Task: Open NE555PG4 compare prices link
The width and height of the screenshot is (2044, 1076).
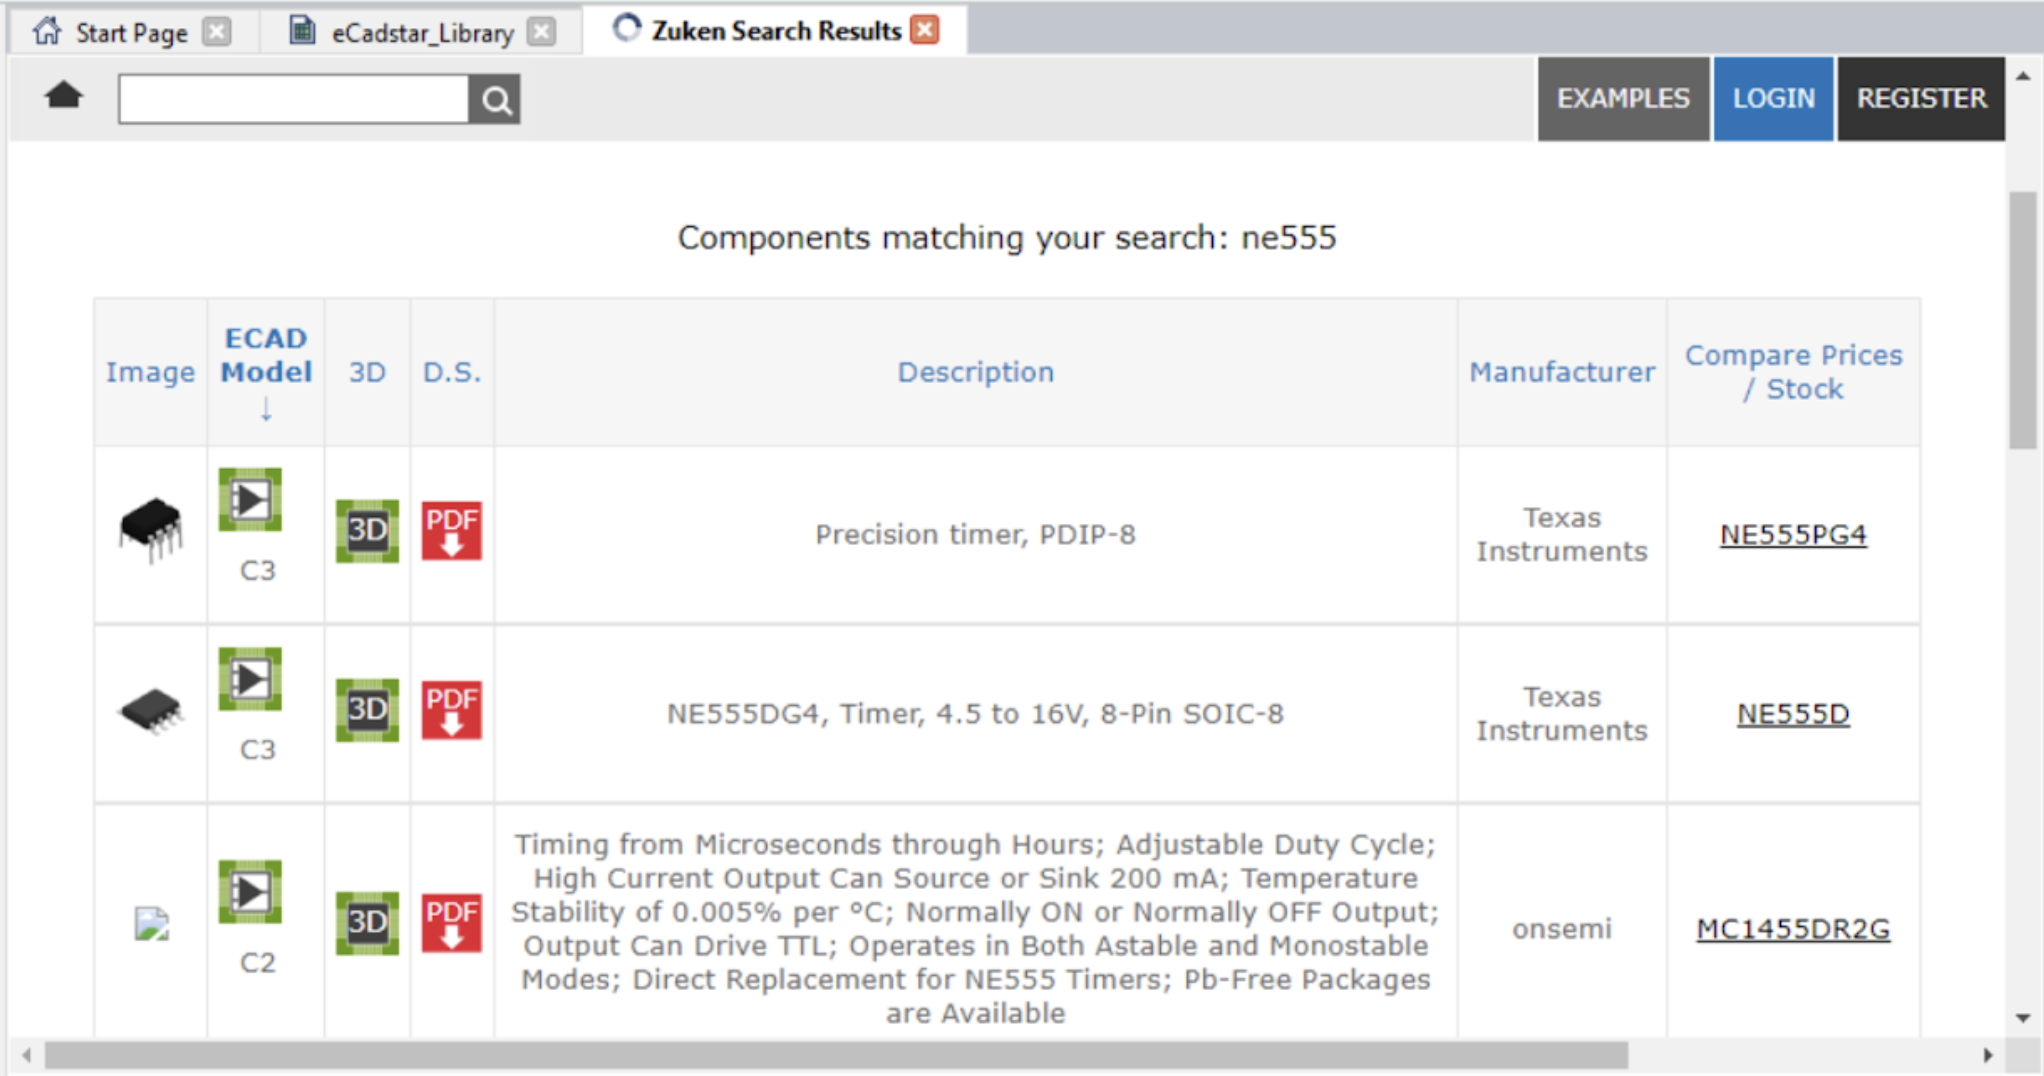Action: click(1792, 535)
